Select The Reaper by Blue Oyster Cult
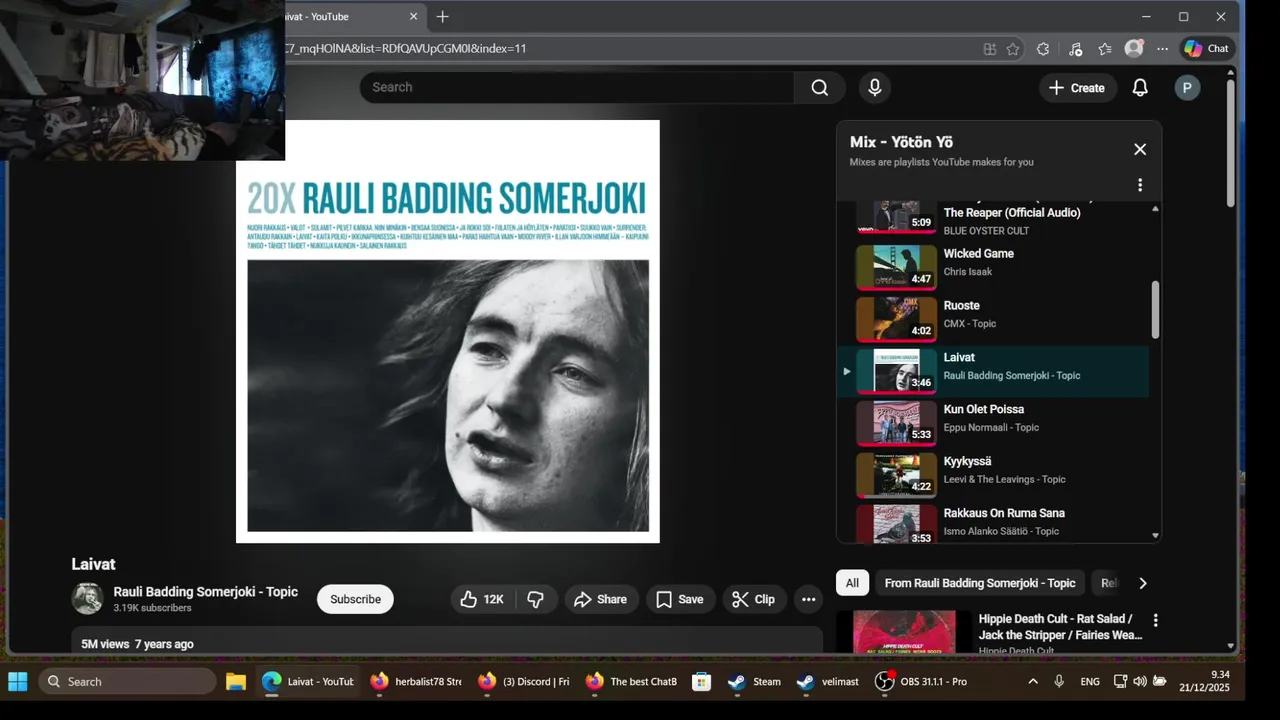 993,220
